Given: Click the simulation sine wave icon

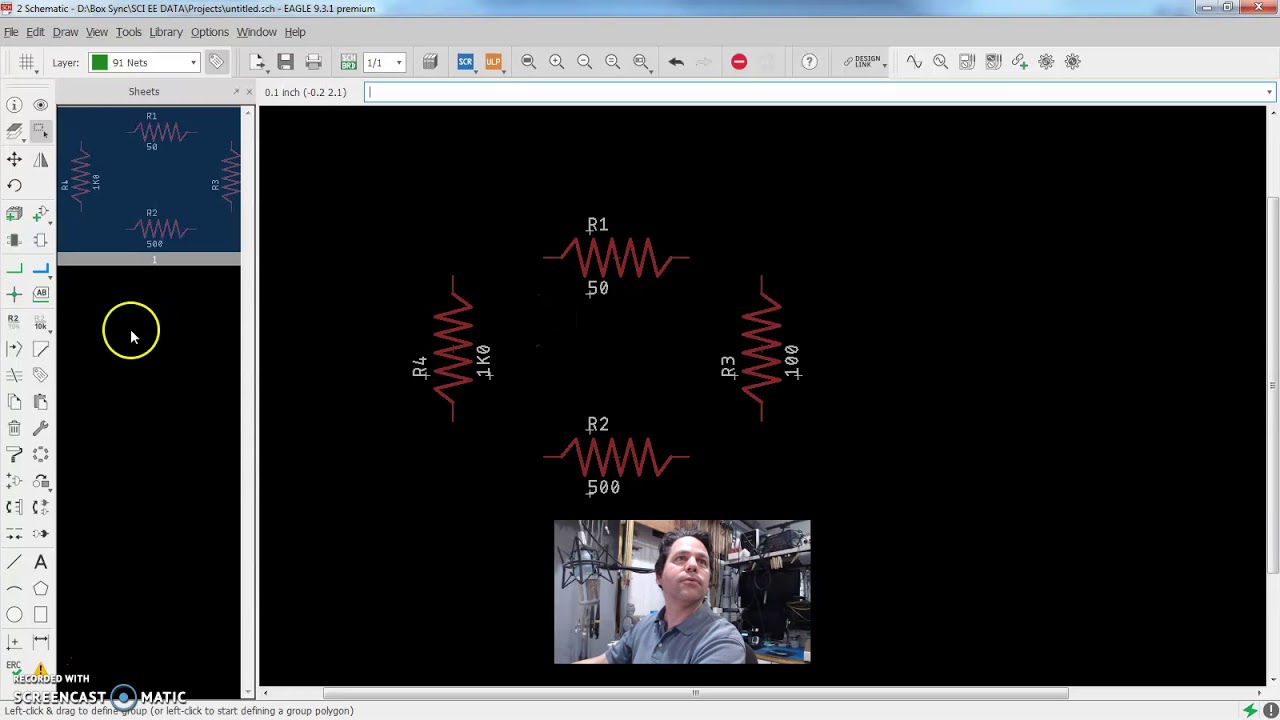Looking at the screenshot, I should [914, 62].
